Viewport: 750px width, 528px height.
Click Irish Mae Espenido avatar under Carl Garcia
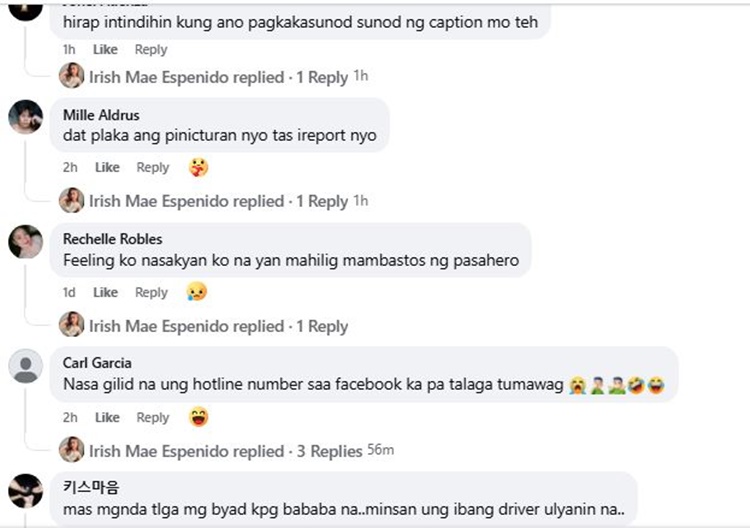coord(72,450)
